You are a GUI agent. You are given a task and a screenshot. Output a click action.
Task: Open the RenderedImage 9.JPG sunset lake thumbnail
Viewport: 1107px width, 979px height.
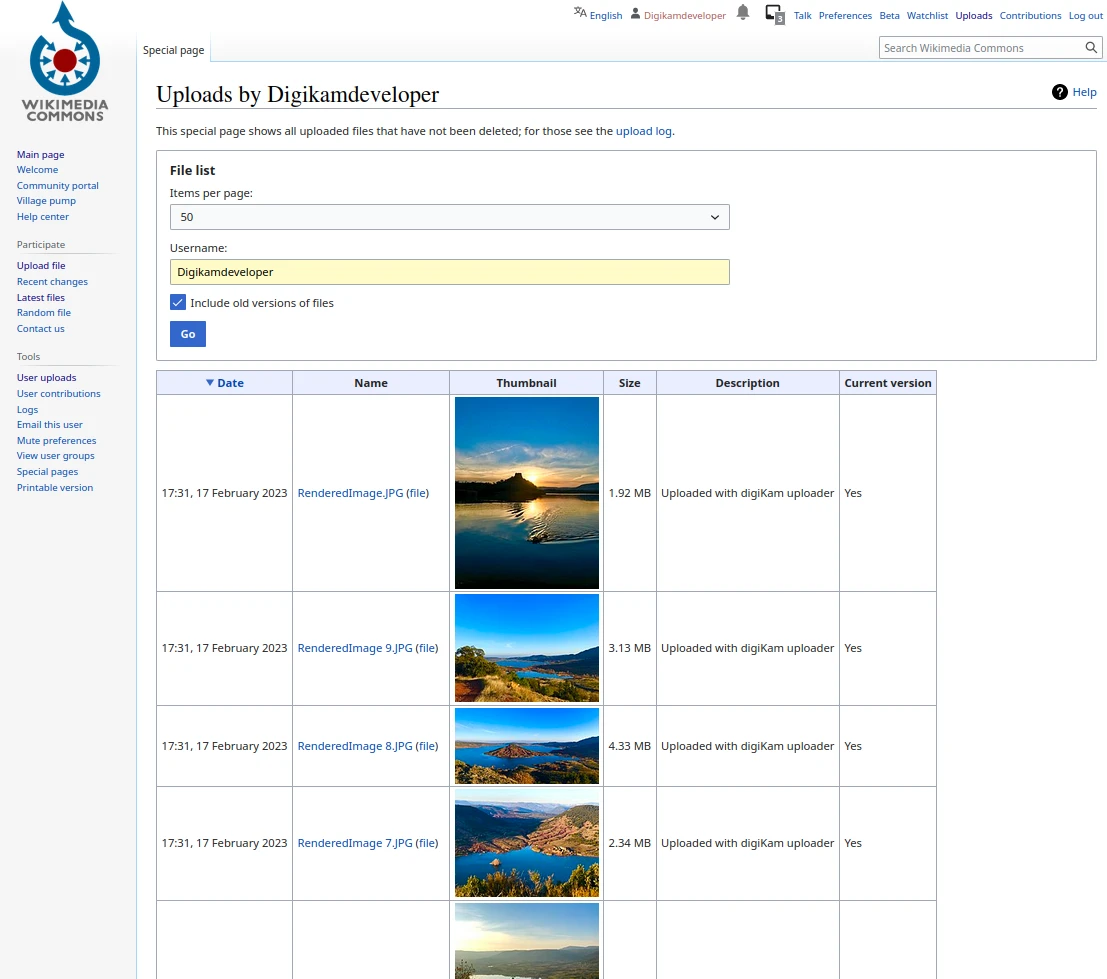[526, 648]
